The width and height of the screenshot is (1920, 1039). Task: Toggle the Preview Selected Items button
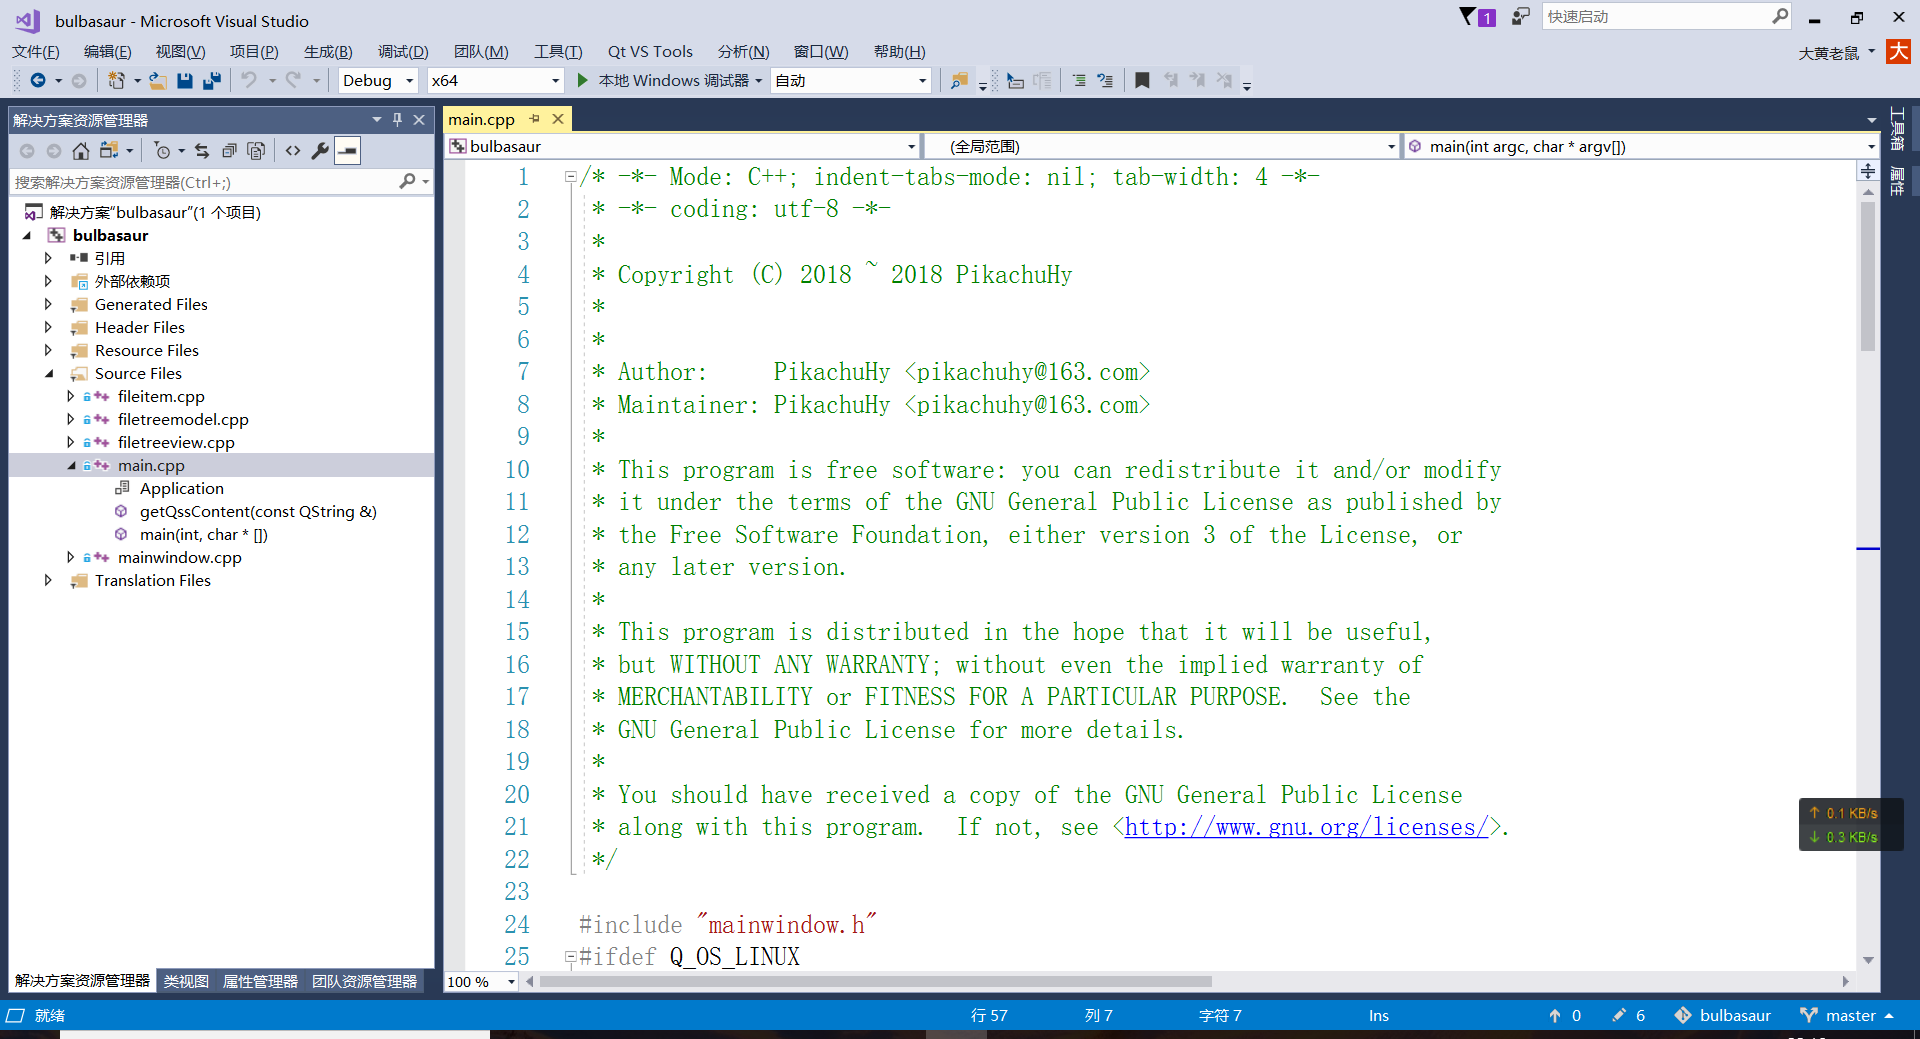click(x=347, y=151)
